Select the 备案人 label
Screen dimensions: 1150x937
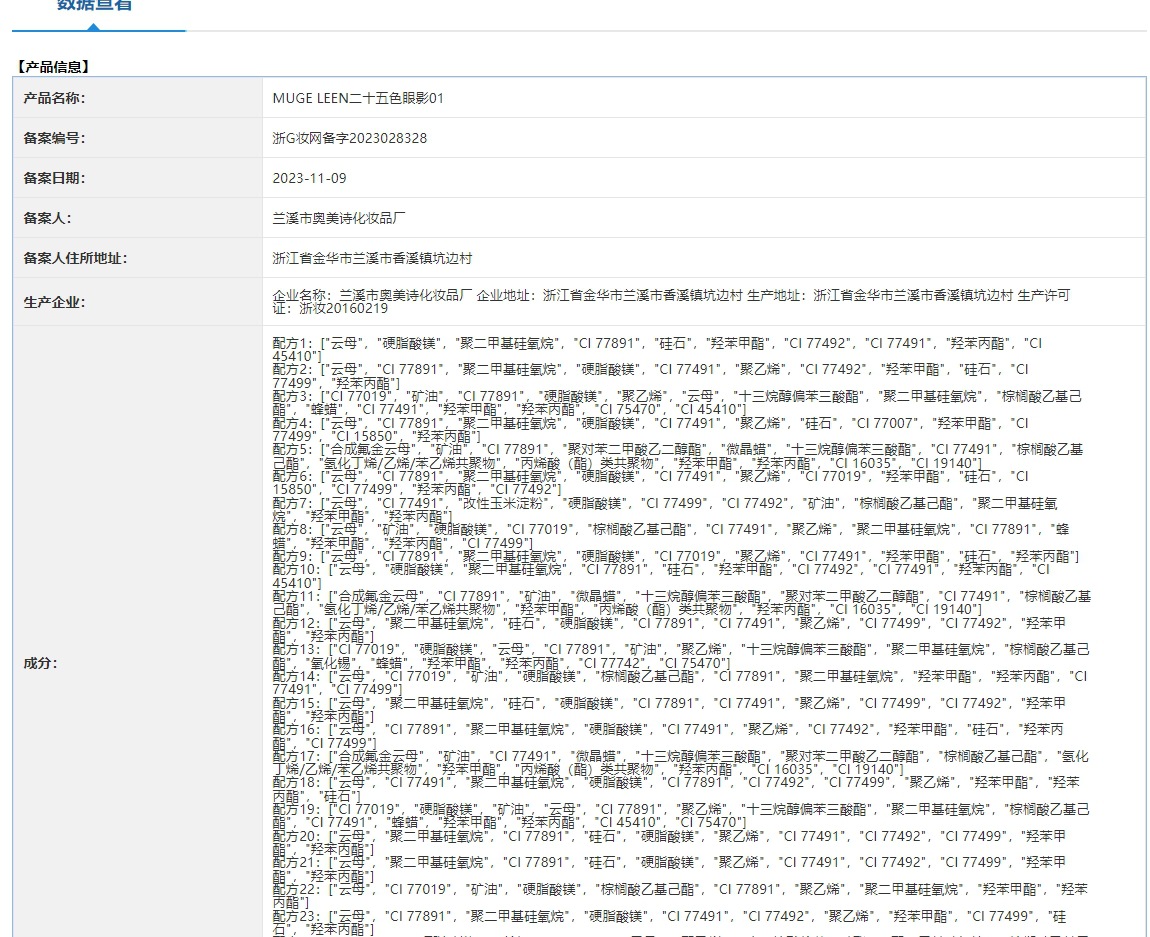pyautogui.click(x=48, y=218)
